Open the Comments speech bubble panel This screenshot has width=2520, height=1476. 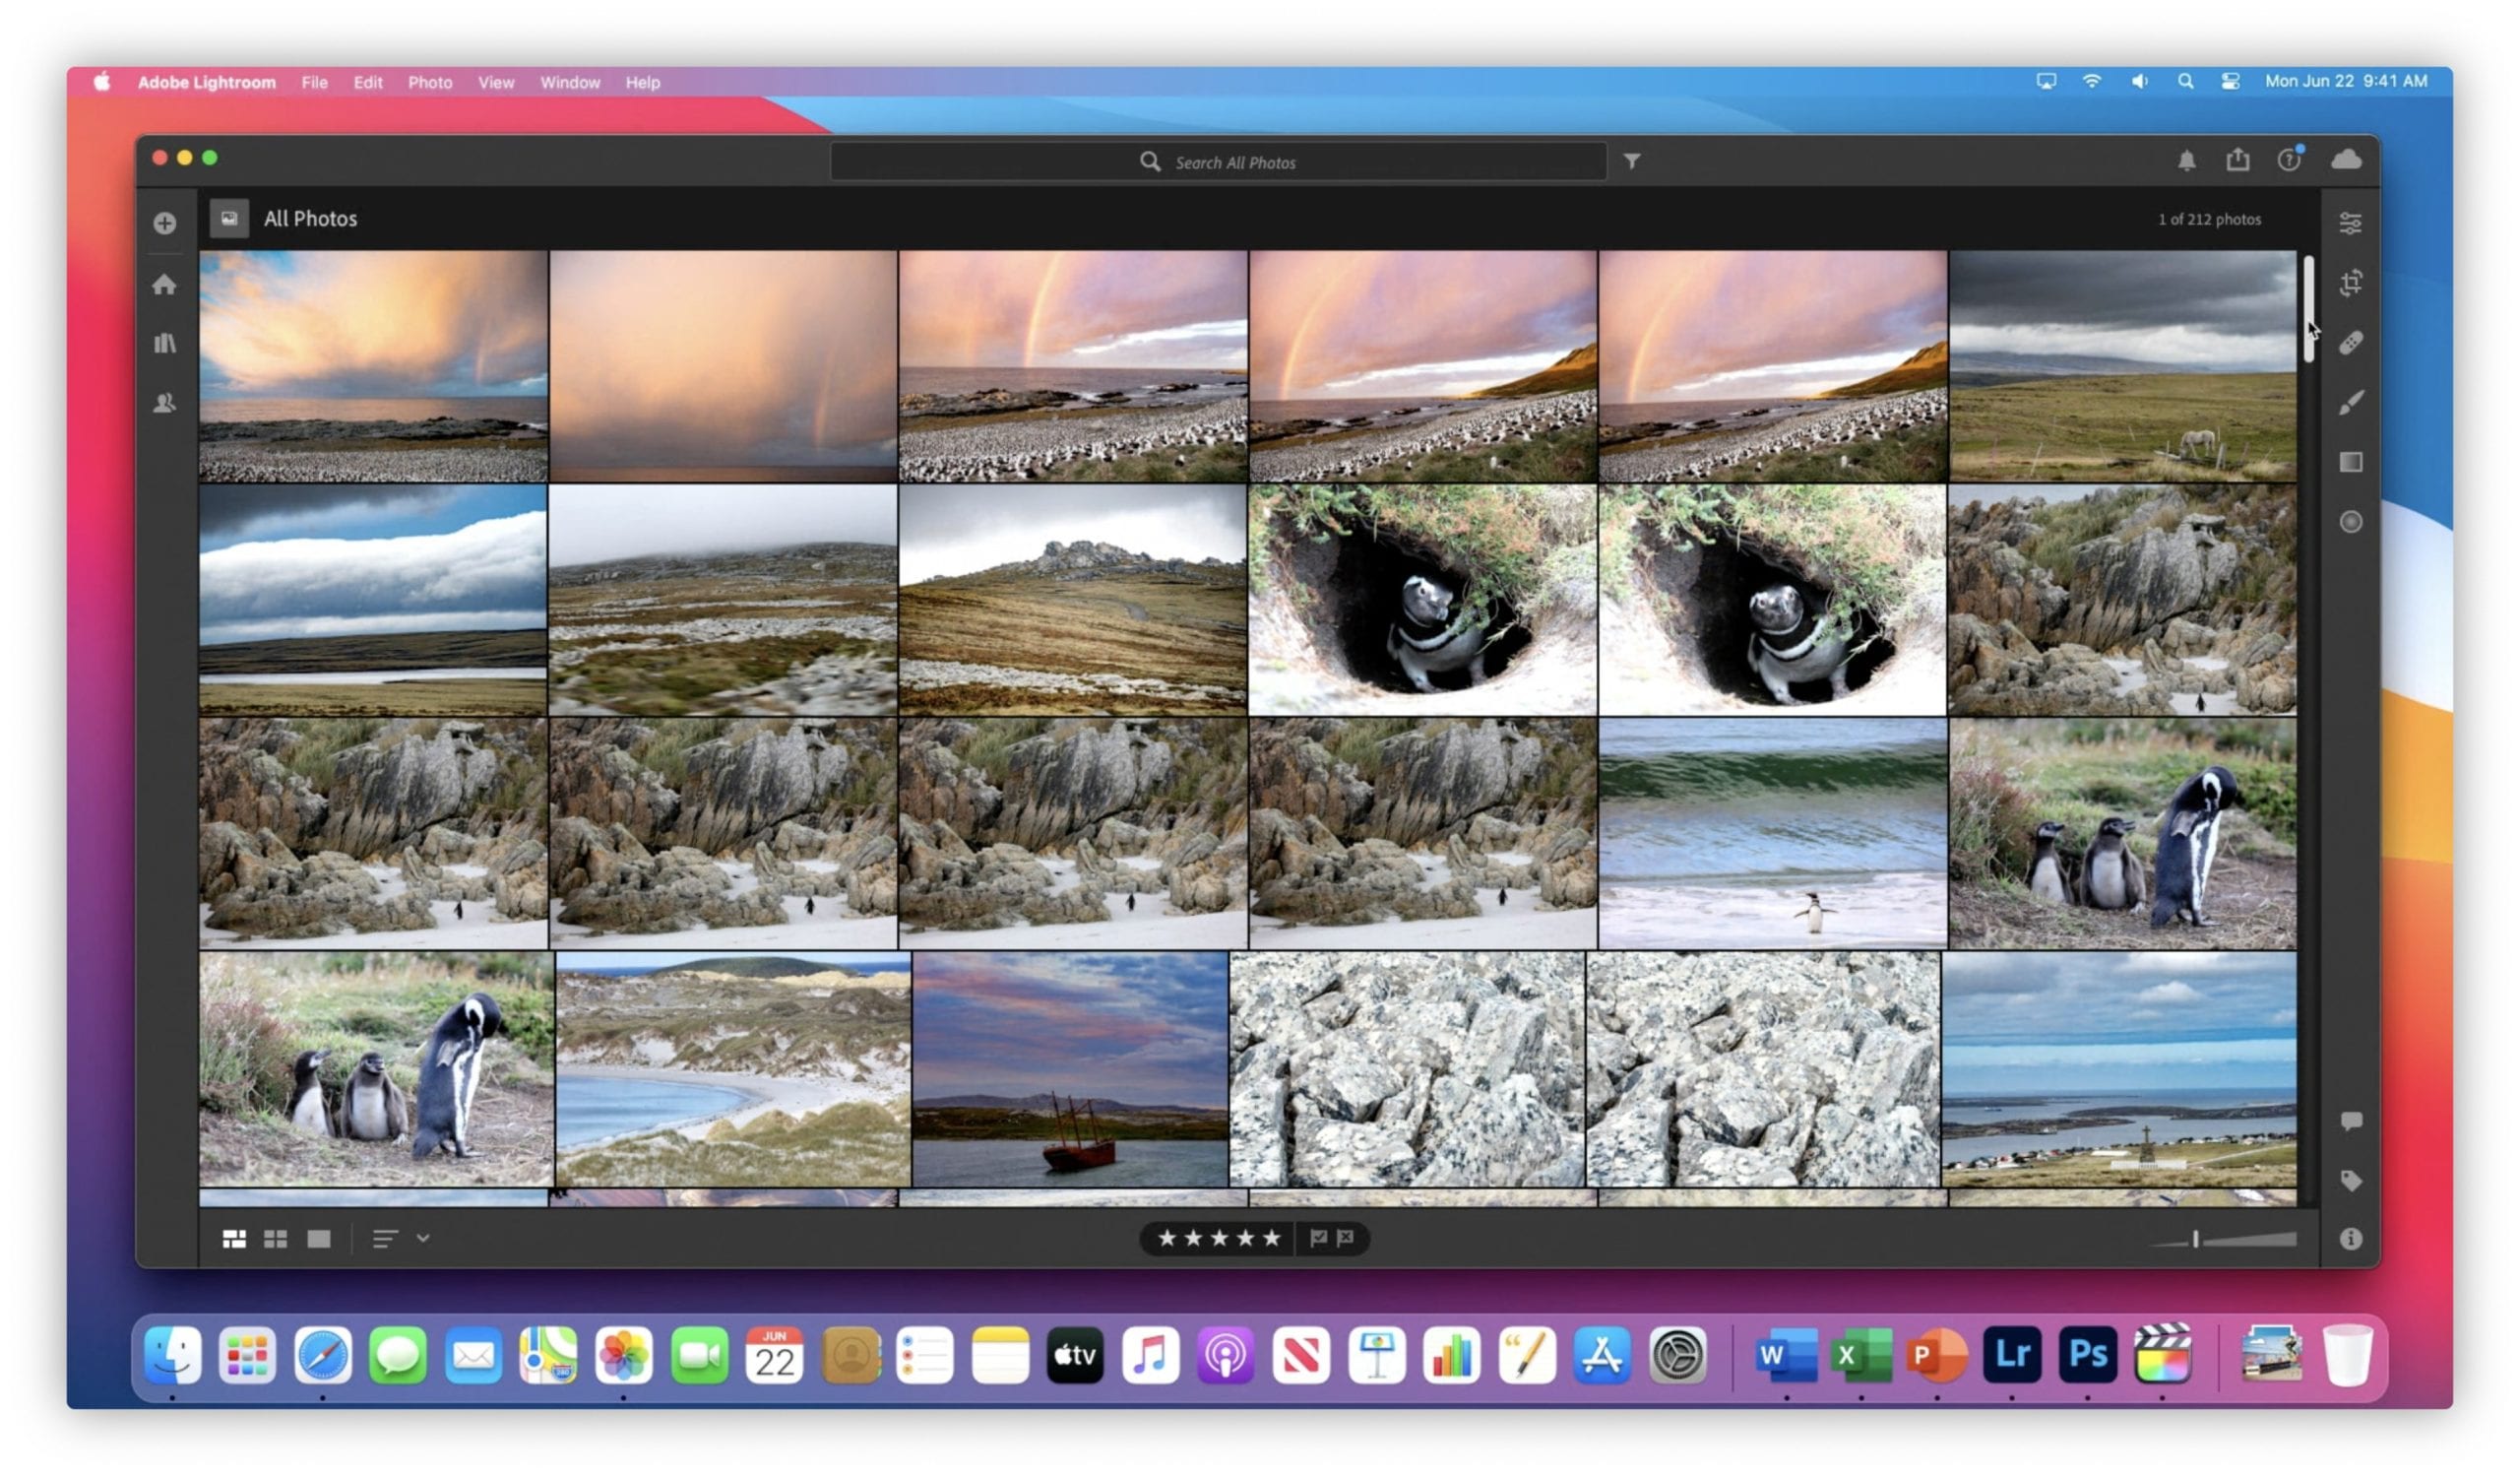[2350, 1121]
